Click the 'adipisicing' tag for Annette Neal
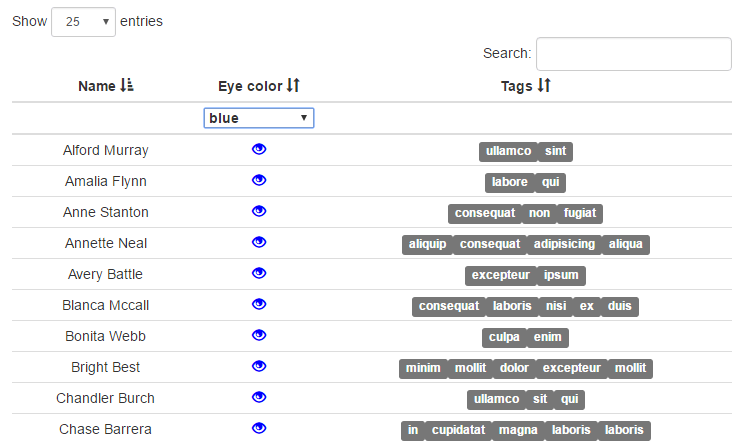The image size is (751, 443). pyautogui.click(x=564, y=244)
